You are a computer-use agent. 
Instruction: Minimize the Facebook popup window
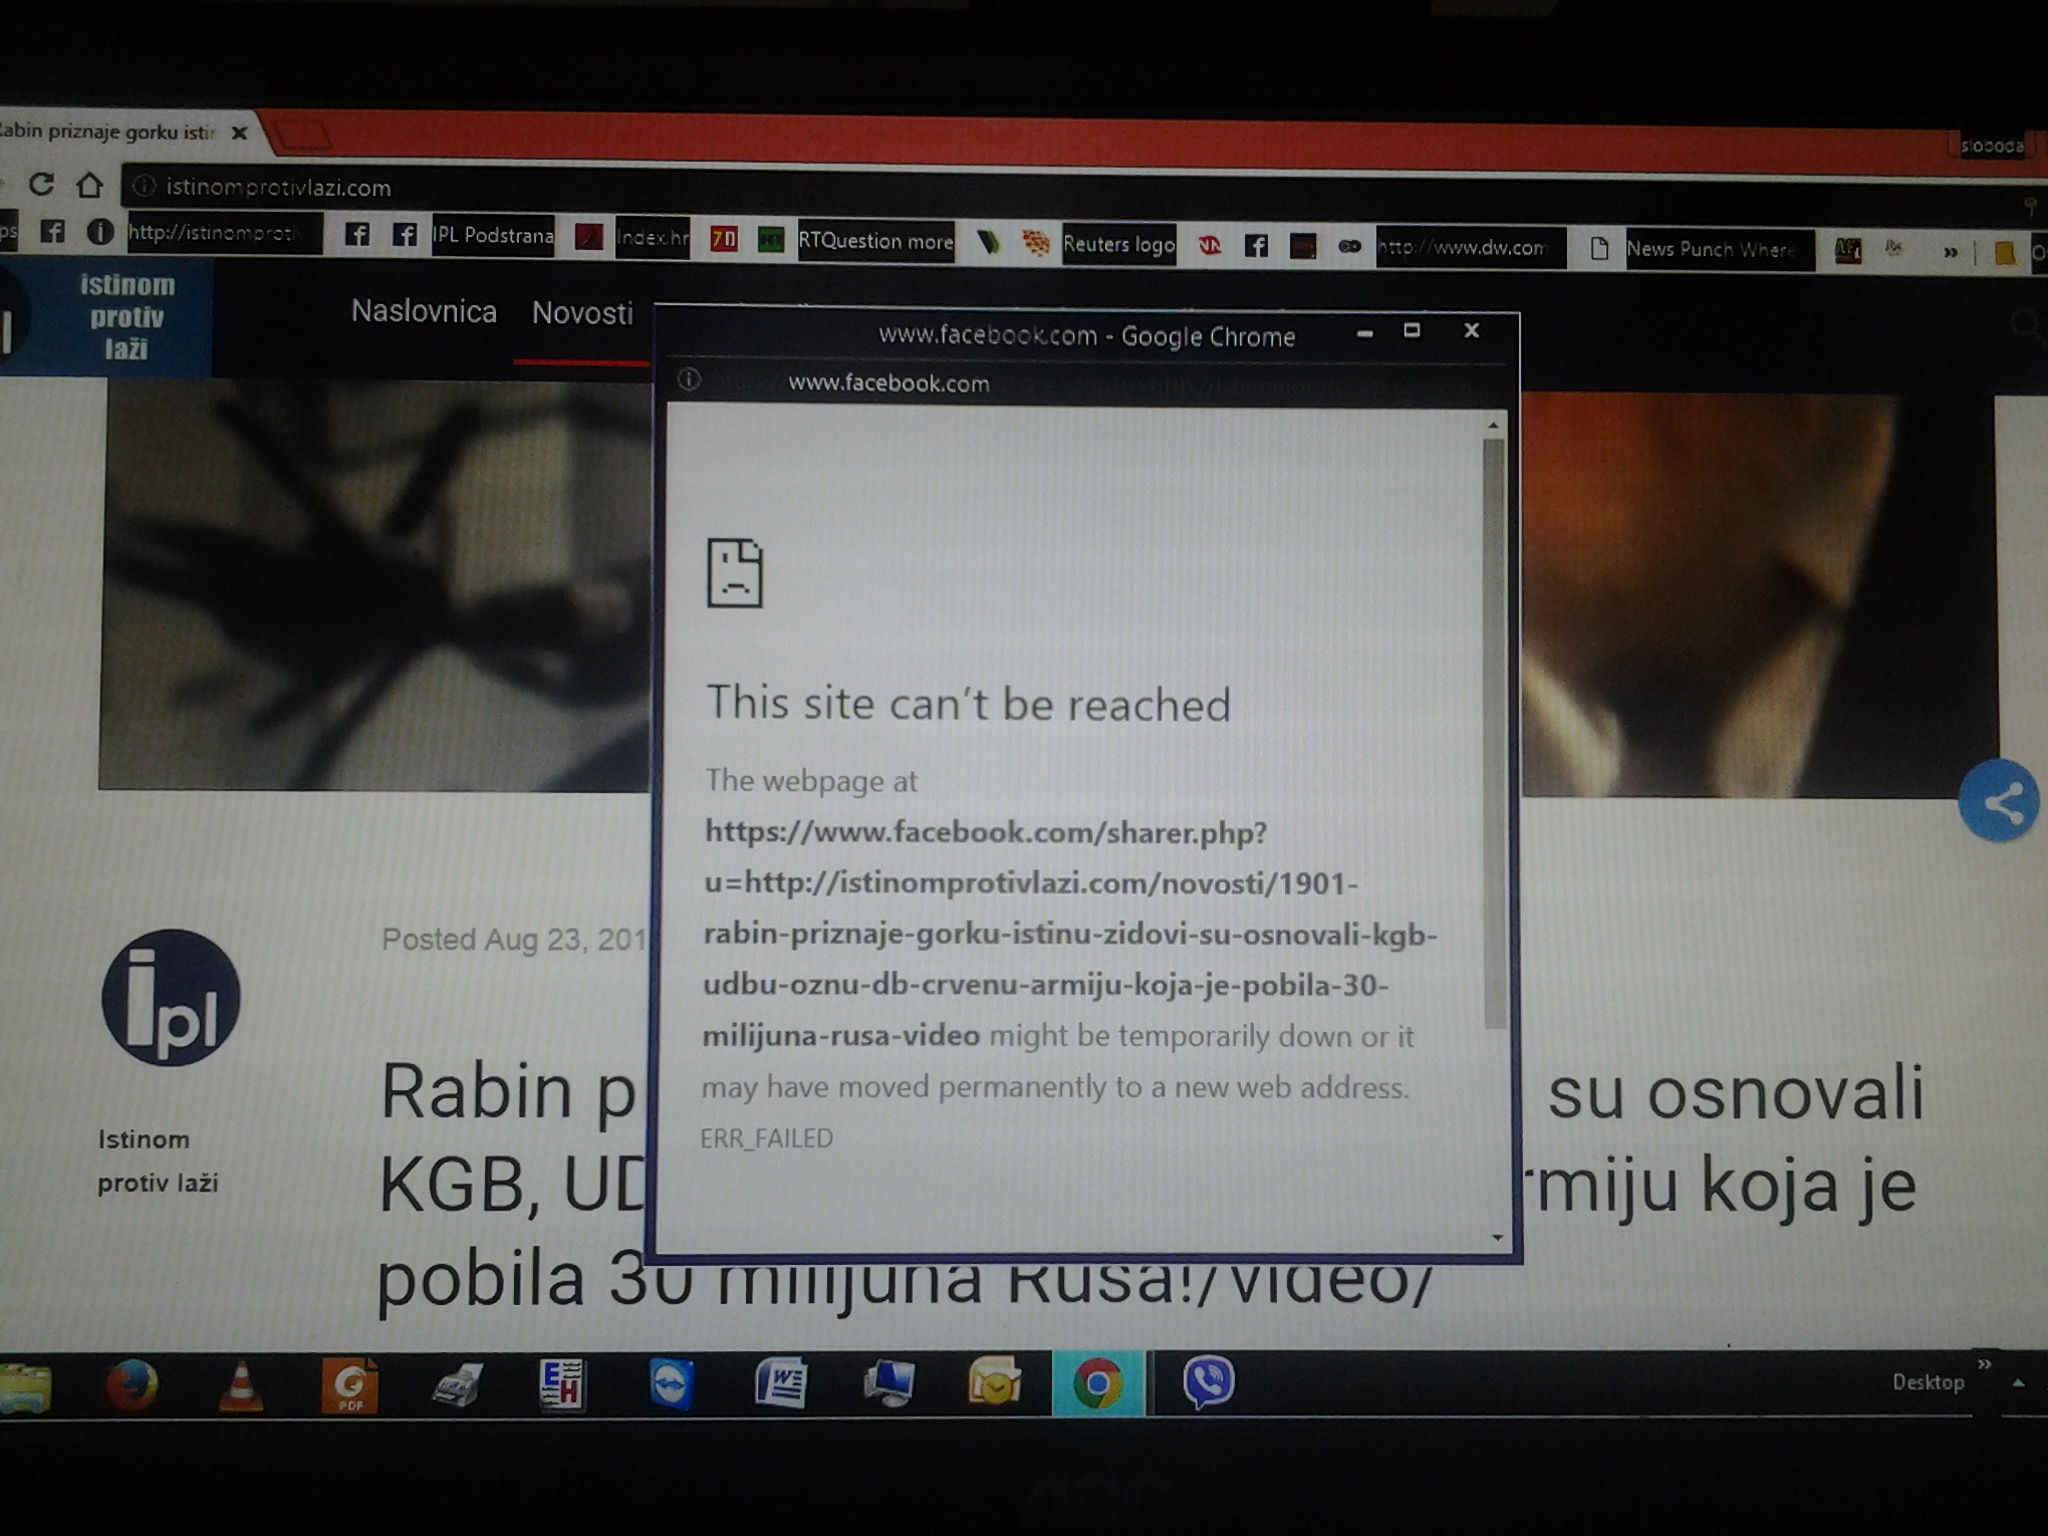[x=1365, y=333]
